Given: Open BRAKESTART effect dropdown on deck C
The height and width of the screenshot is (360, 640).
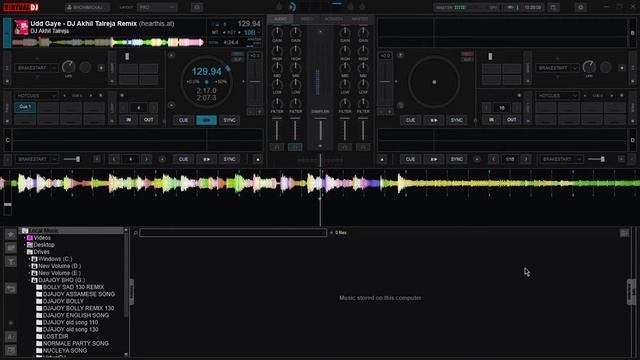Looking at the screenshot, I should 36,159.
